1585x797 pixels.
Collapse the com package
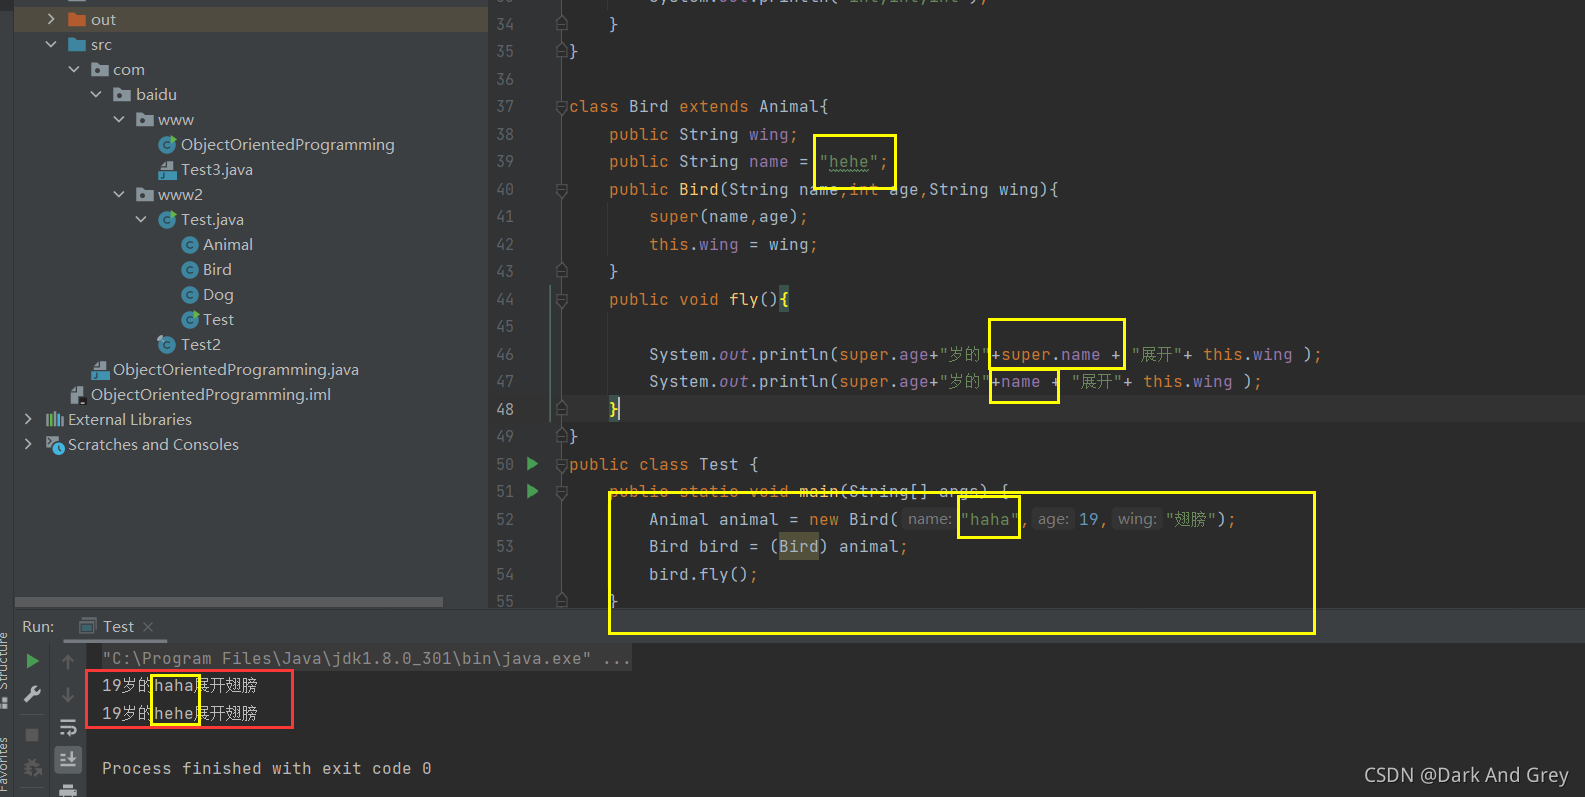coord(74,69)
